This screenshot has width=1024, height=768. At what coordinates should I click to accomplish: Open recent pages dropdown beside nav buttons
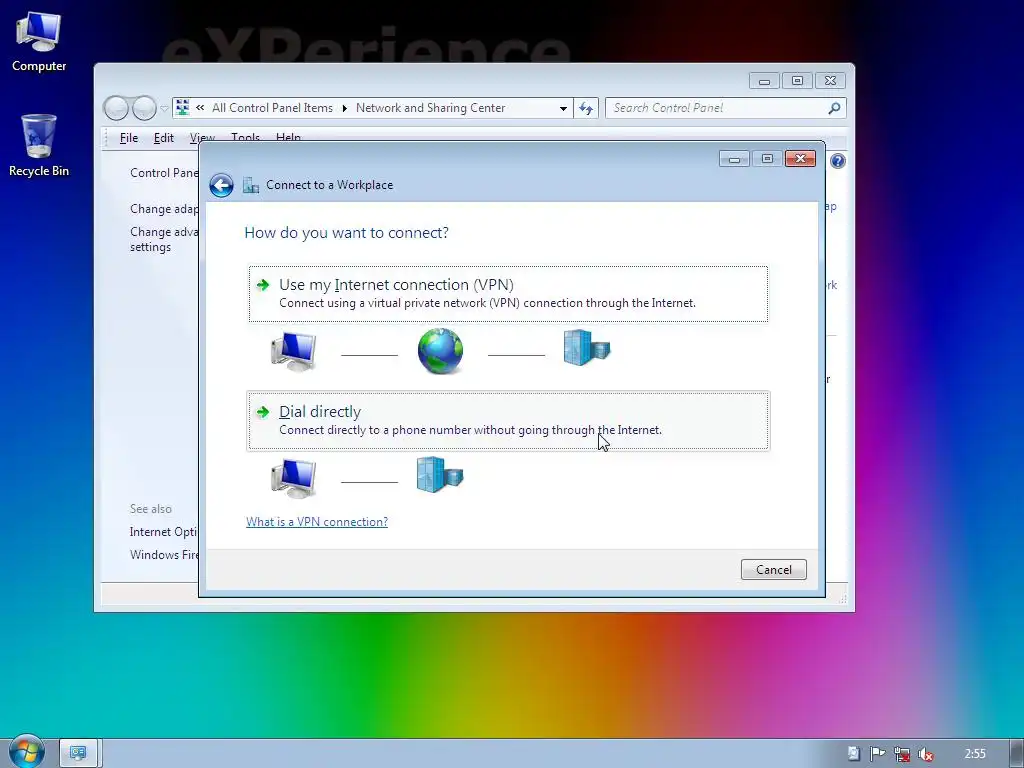165,108
